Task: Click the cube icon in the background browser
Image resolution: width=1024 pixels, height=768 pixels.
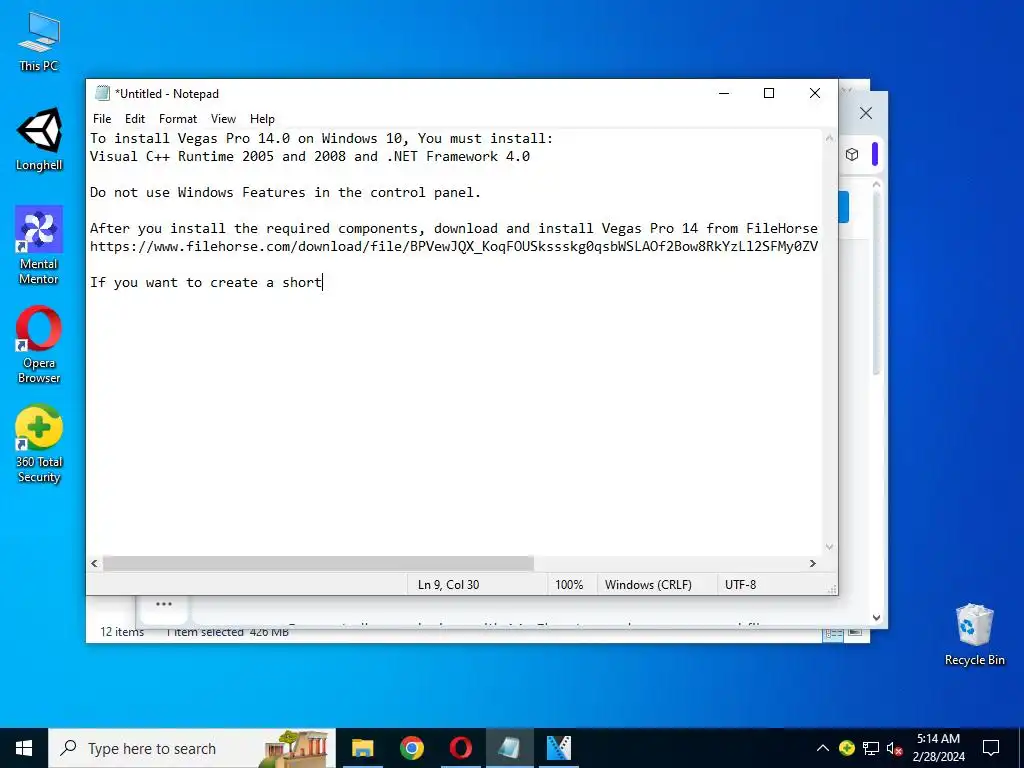Action: pos(852,155)
